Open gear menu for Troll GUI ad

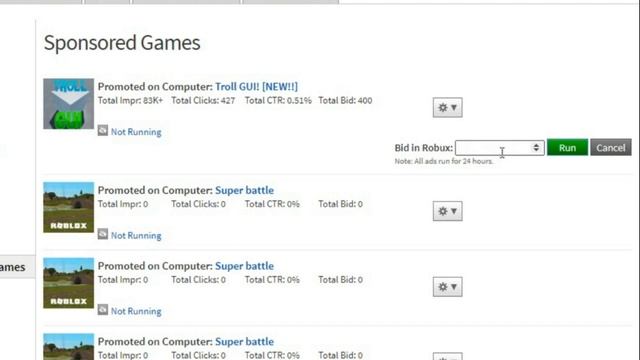pyautogui.click(x=447, y=107)
